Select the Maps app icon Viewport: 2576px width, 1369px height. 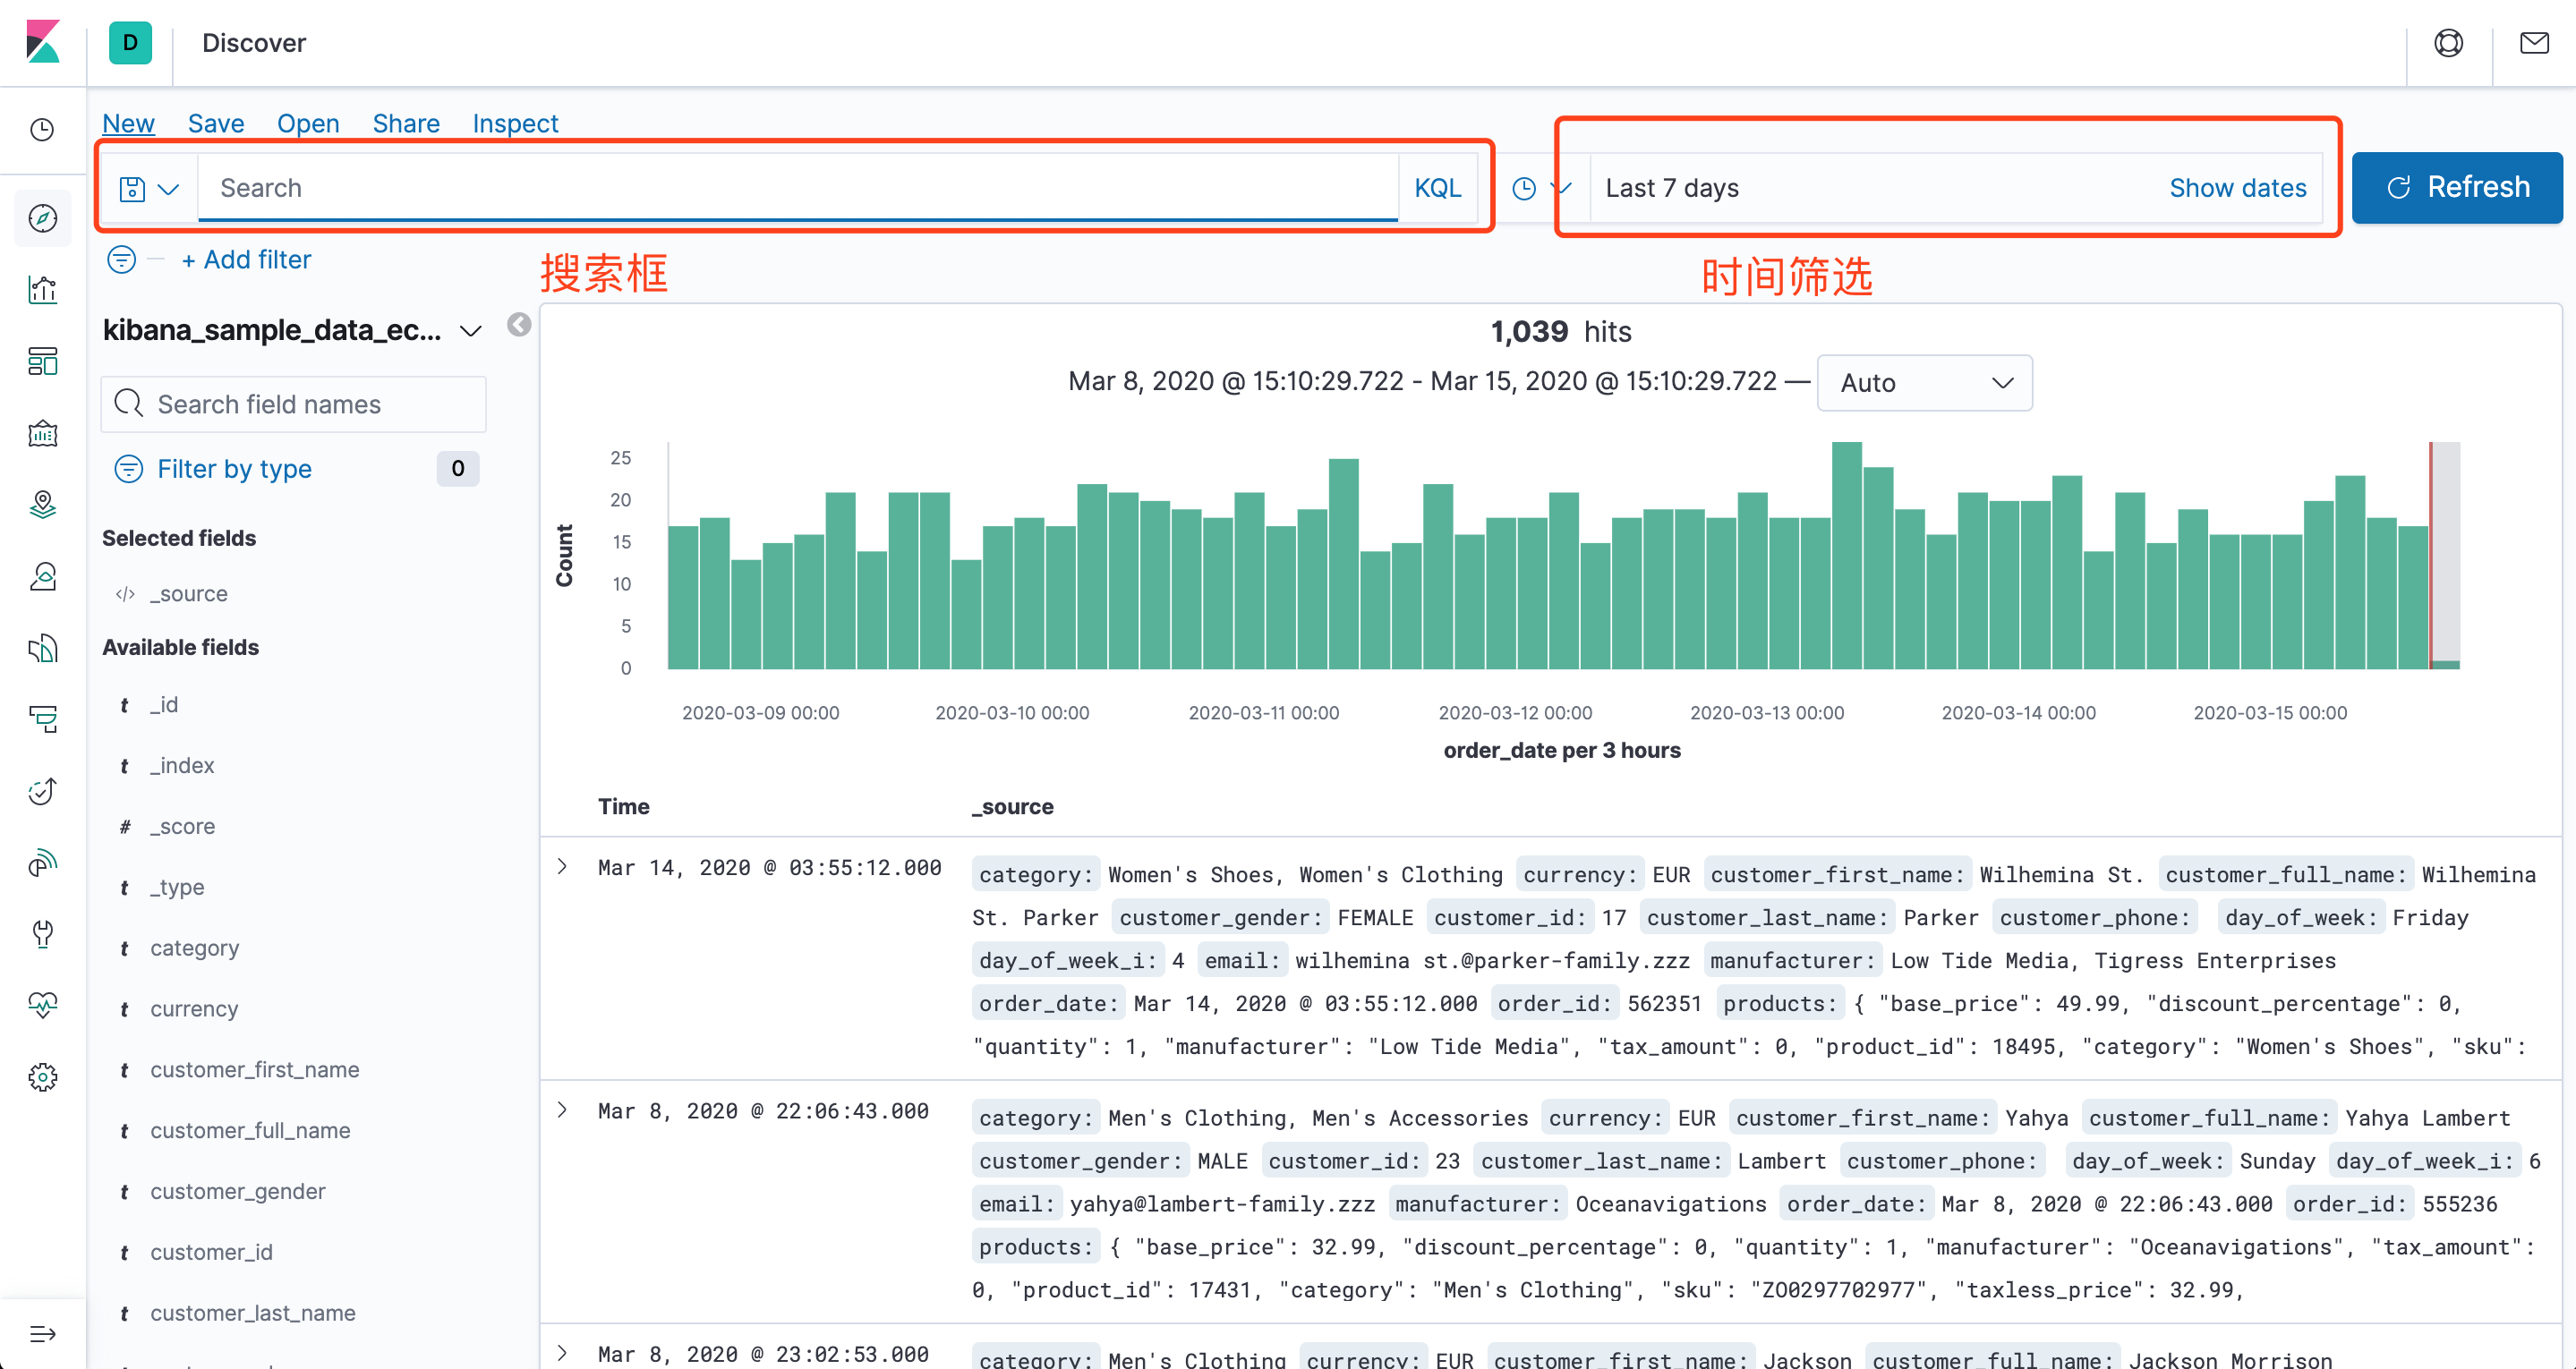pyautogui.click(x=43, y=505)
